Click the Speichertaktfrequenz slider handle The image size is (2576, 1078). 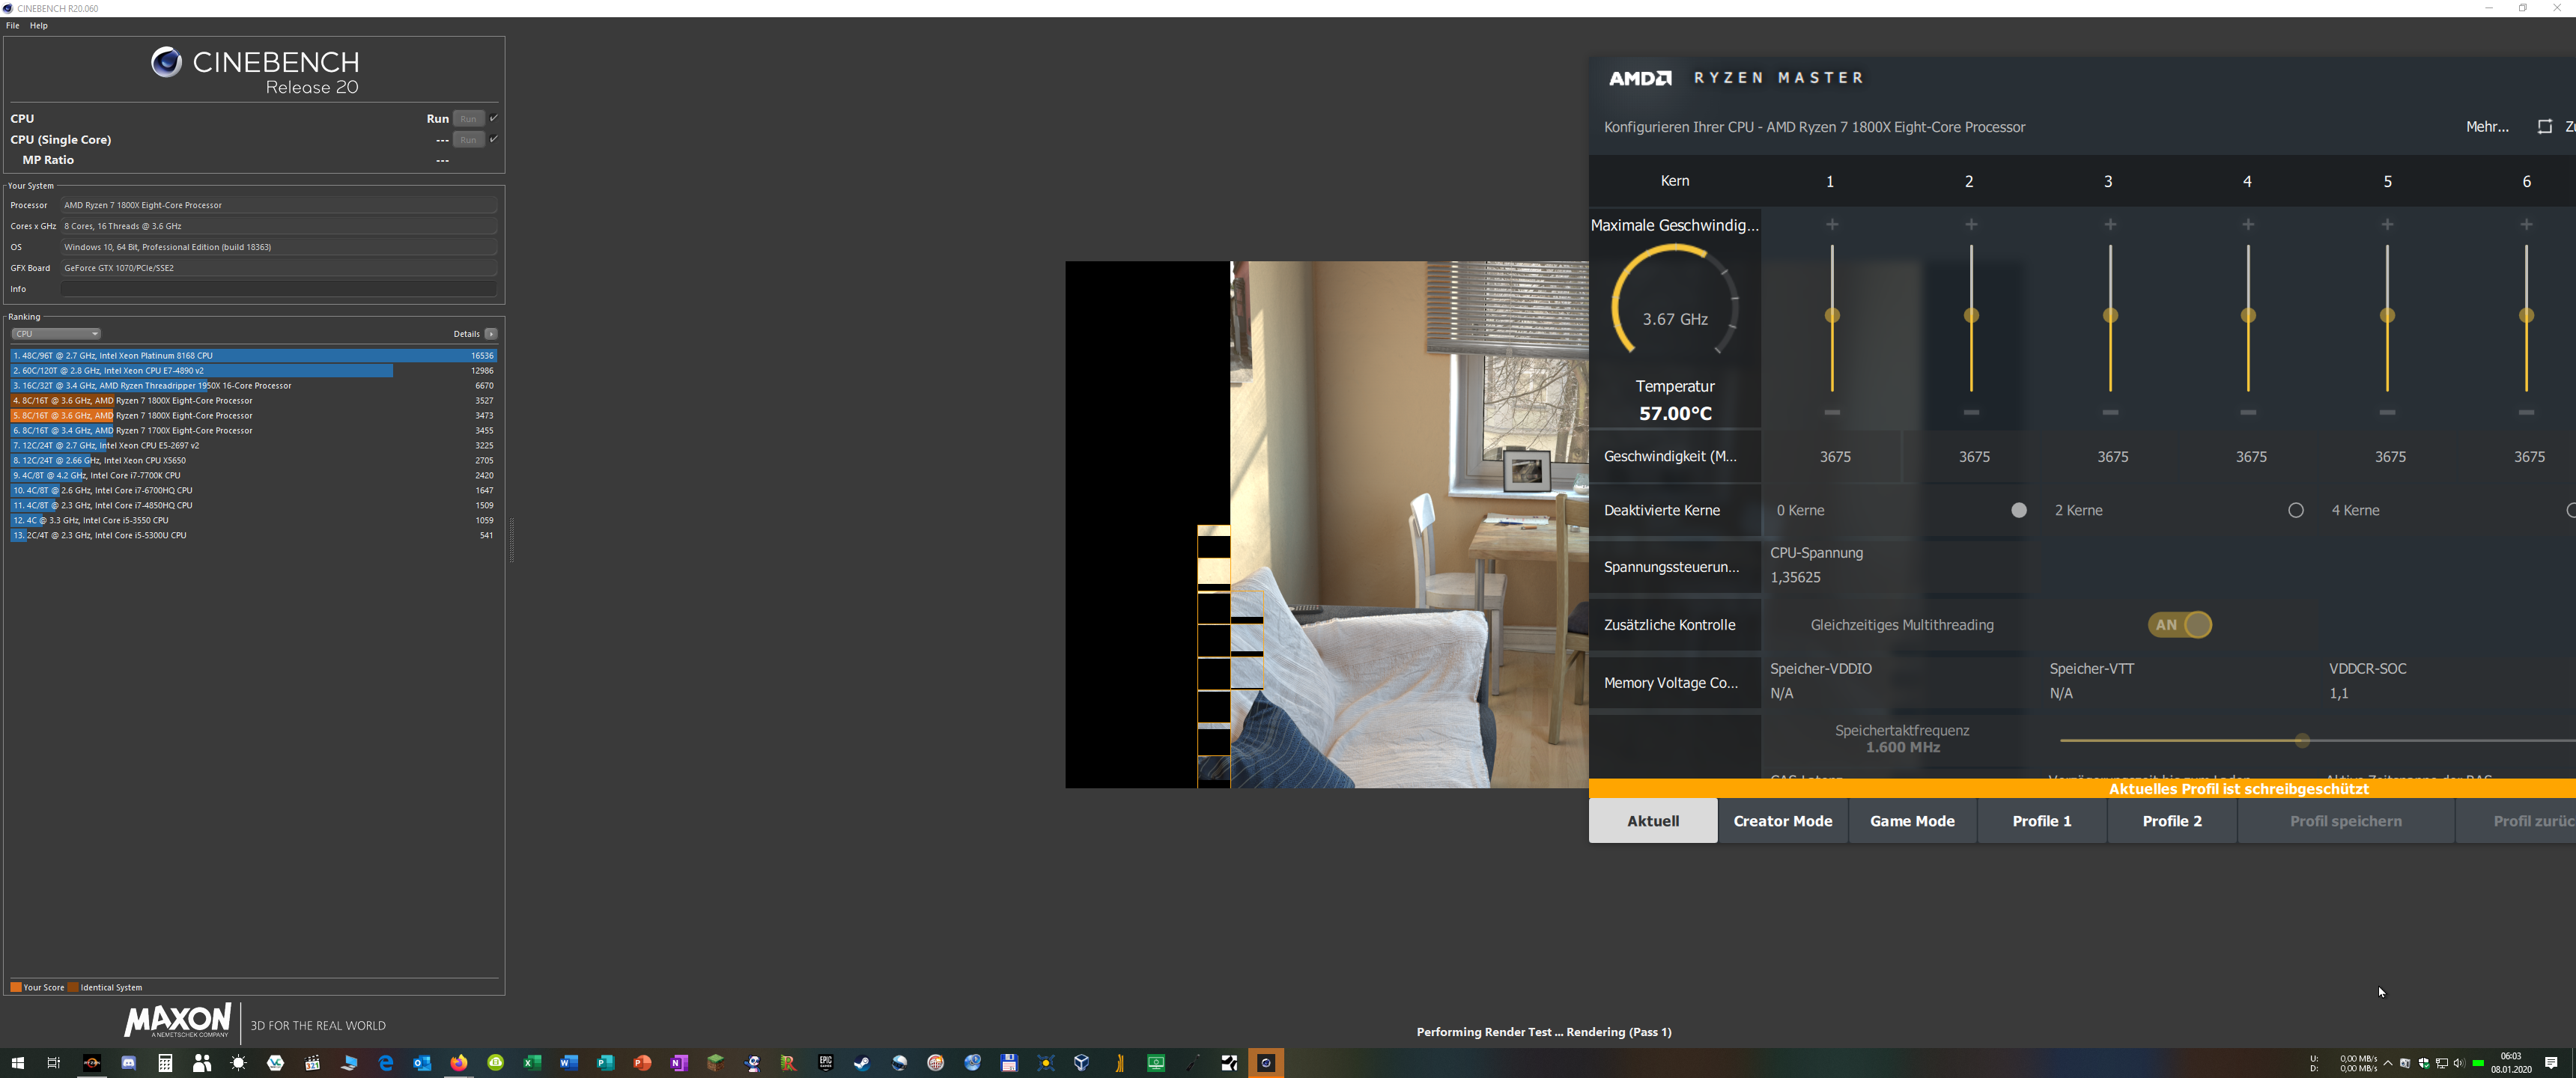coord(2302,741)
